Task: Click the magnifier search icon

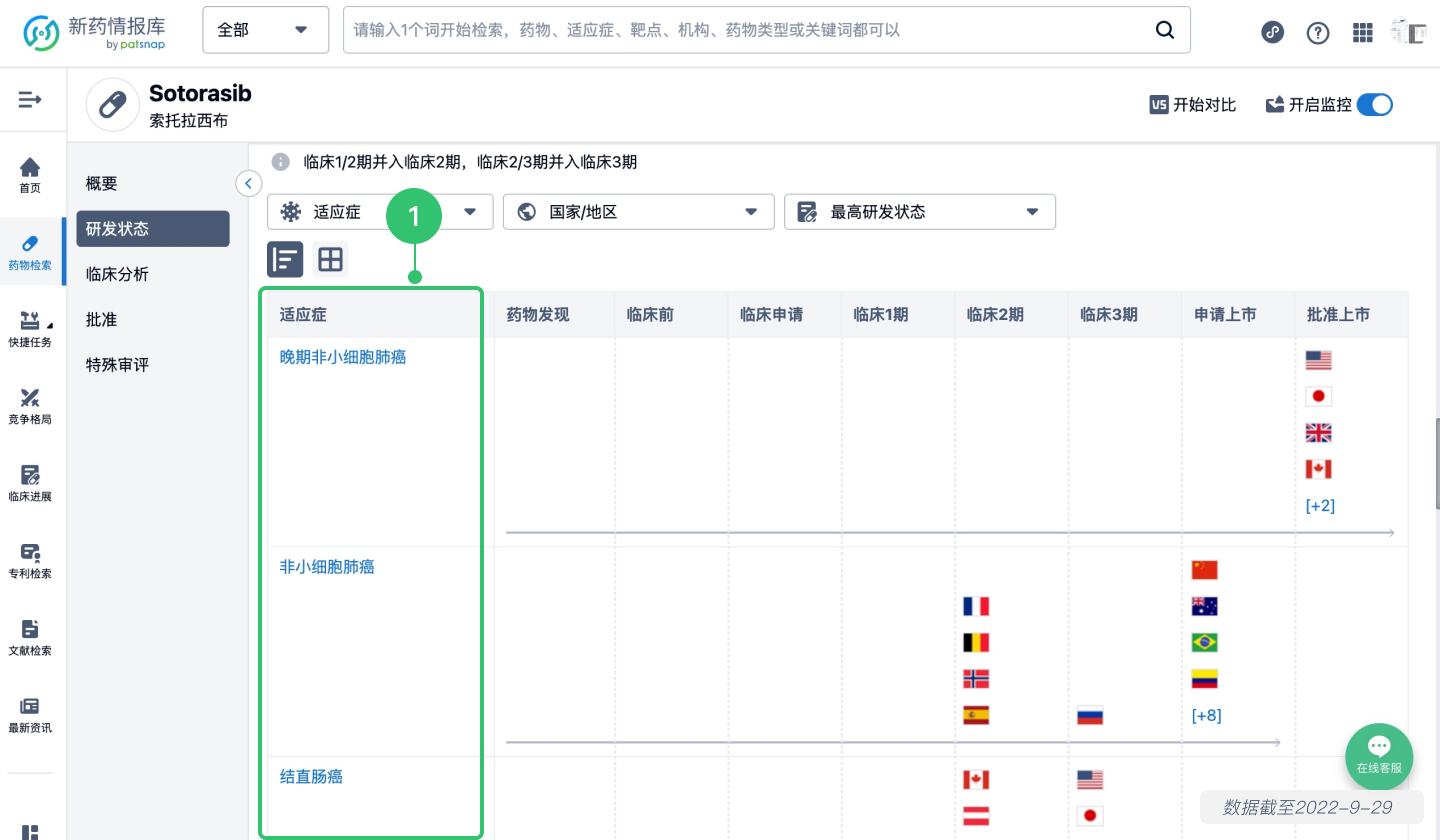Action: [1165, 30]
